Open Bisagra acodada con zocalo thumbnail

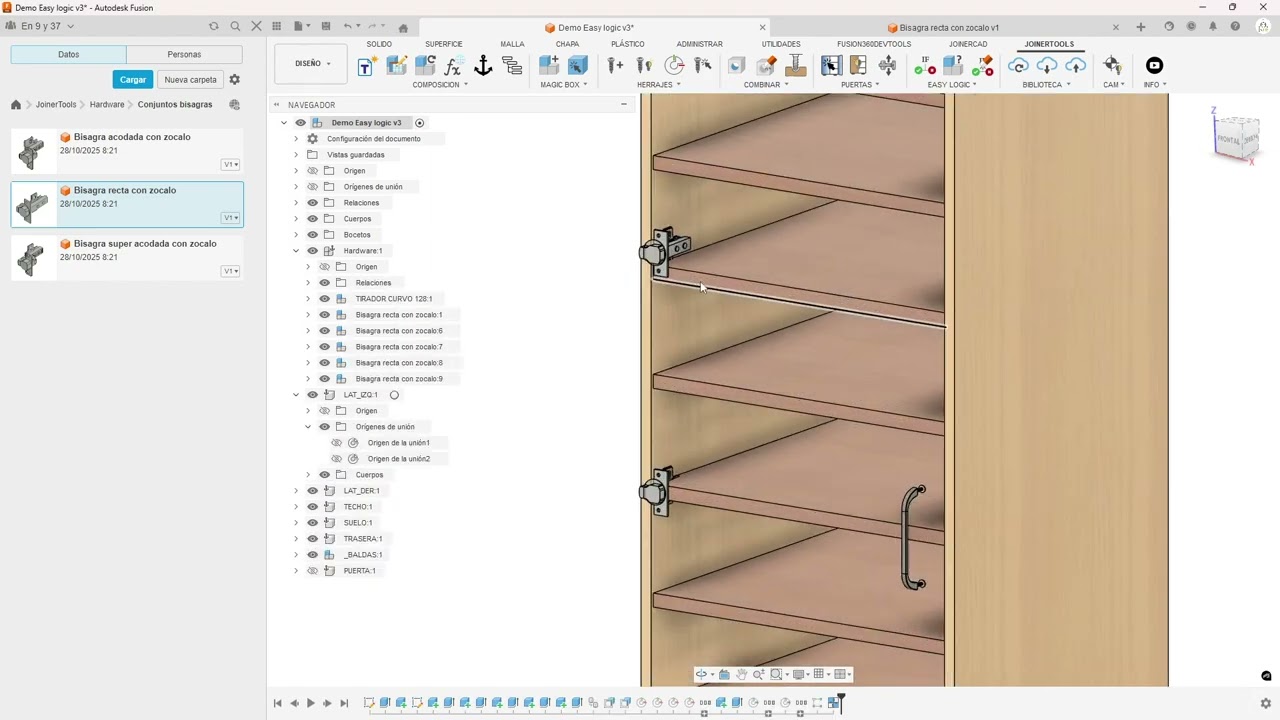[31, 151]
